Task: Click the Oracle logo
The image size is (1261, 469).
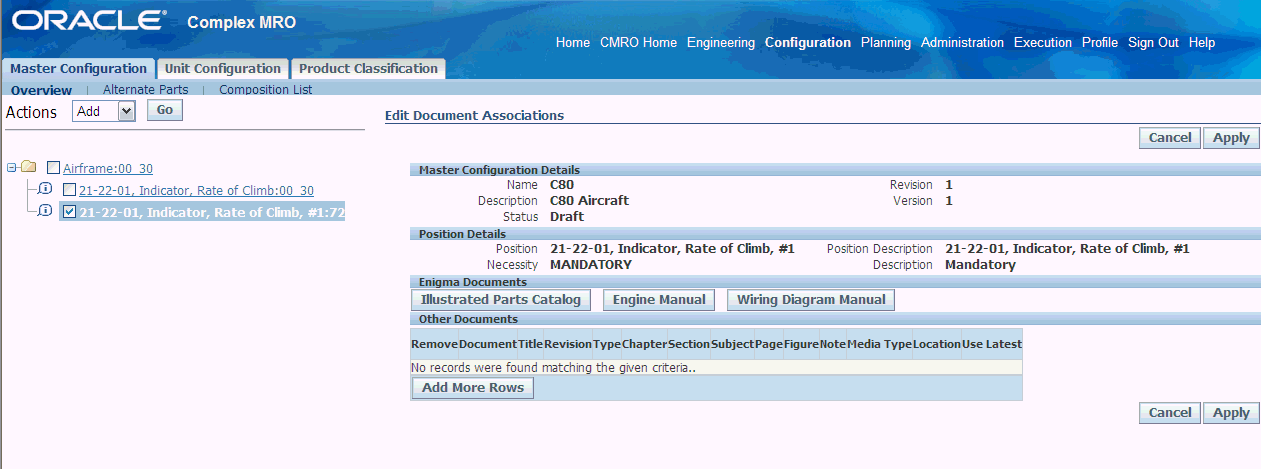Action: click(90, 20)
